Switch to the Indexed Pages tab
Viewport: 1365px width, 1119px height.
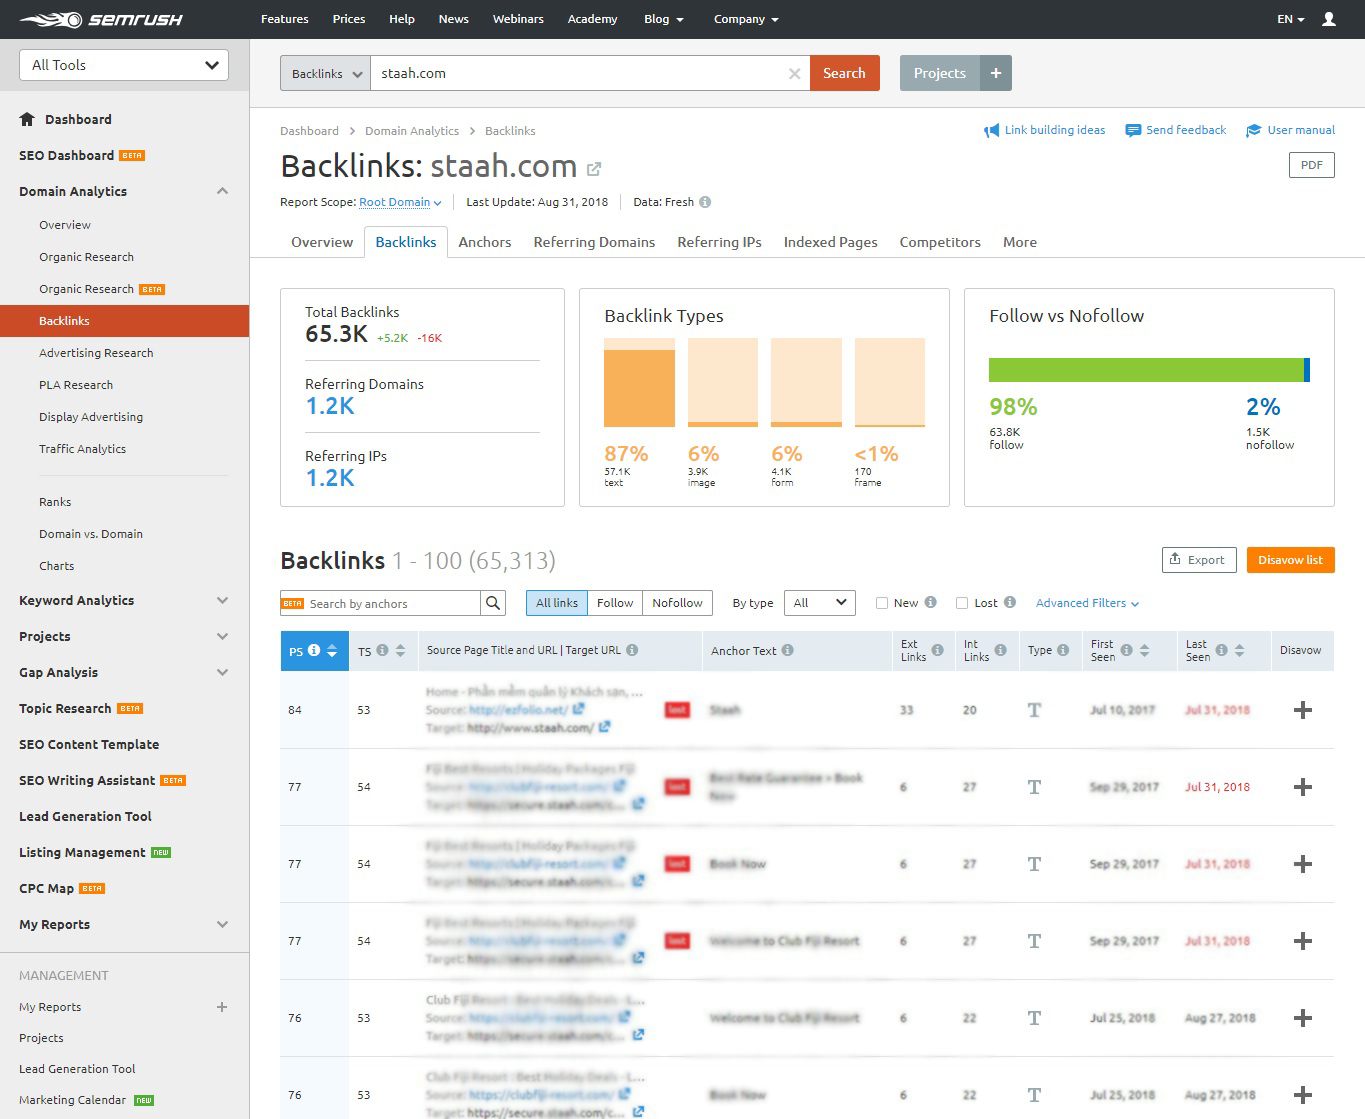pyautogui.click(x=830, y=242)
